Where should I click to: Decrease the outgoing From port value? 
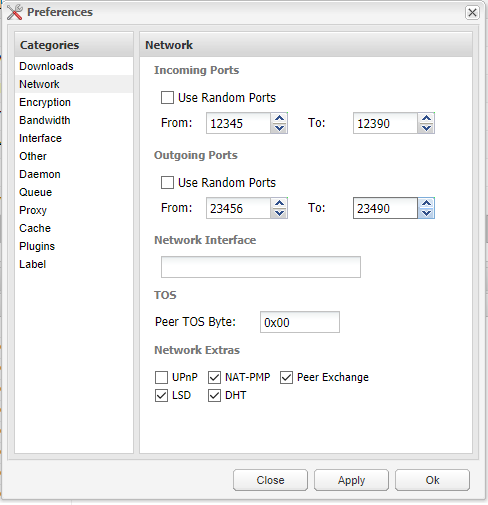(279, 213)
